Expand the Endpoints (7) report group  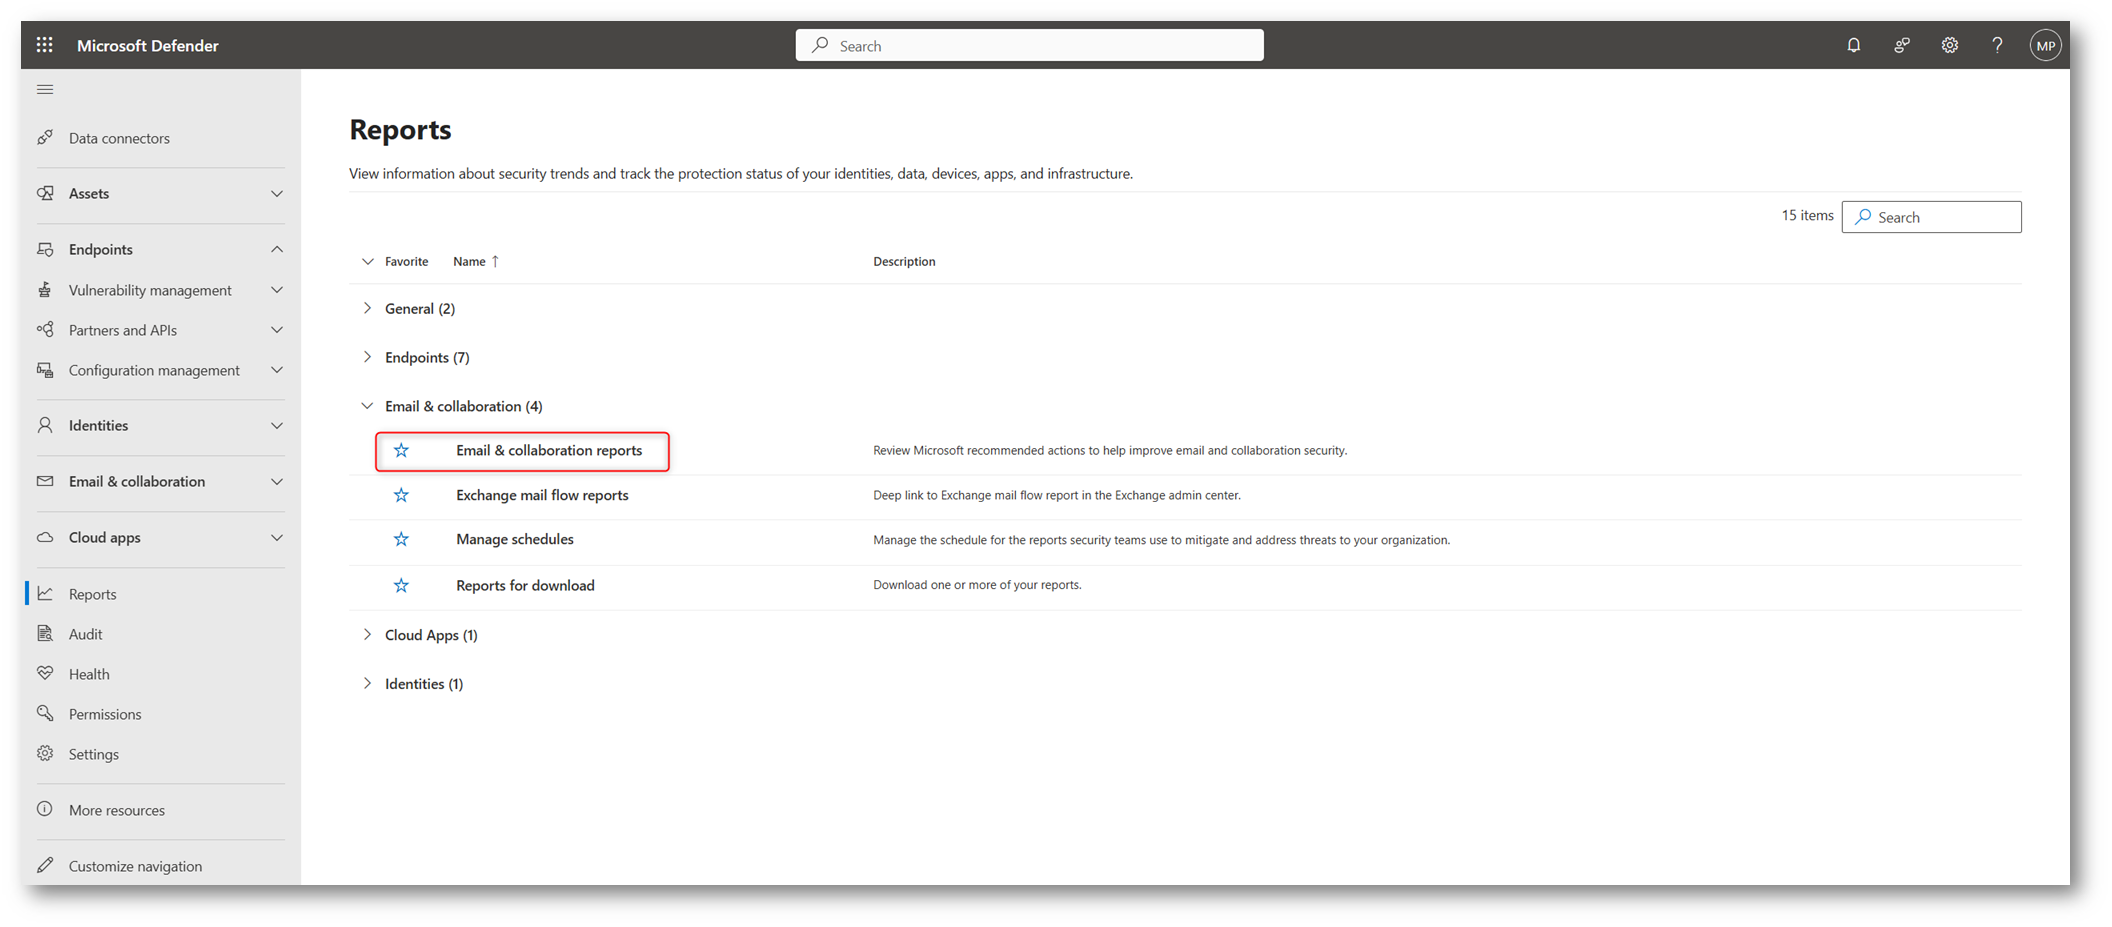click(367, 357)
